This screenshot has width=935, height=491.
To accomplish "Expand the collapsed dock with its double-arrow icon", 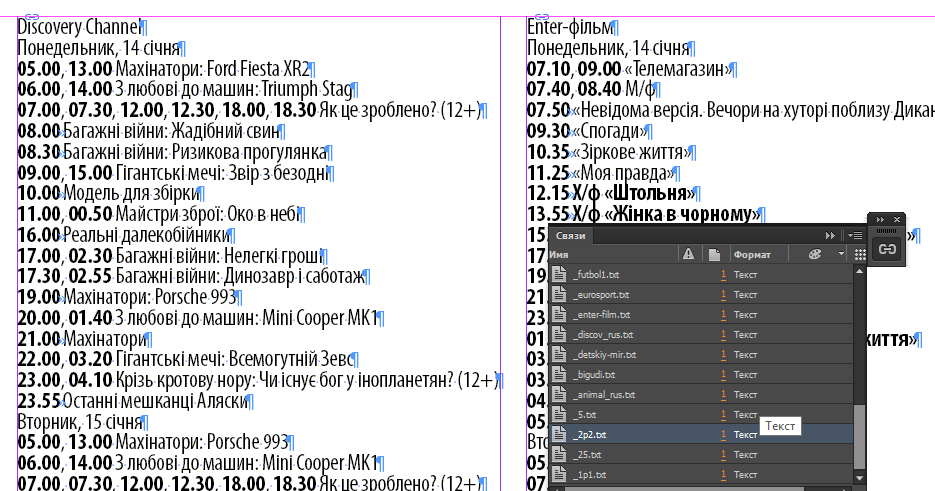I will [880, 220].
